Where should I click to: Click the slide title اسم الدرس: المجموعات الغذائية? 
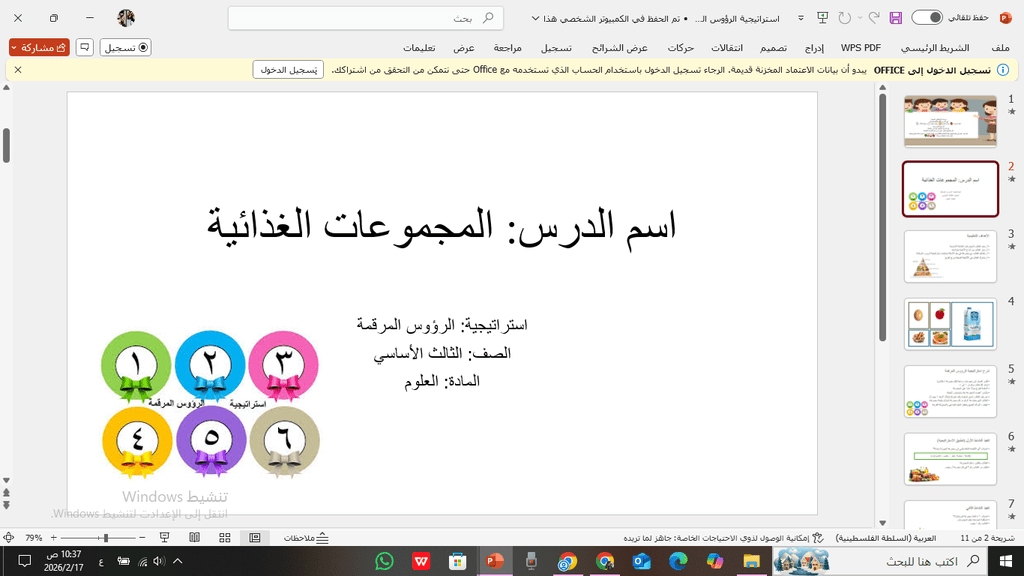tap(441, 226)
